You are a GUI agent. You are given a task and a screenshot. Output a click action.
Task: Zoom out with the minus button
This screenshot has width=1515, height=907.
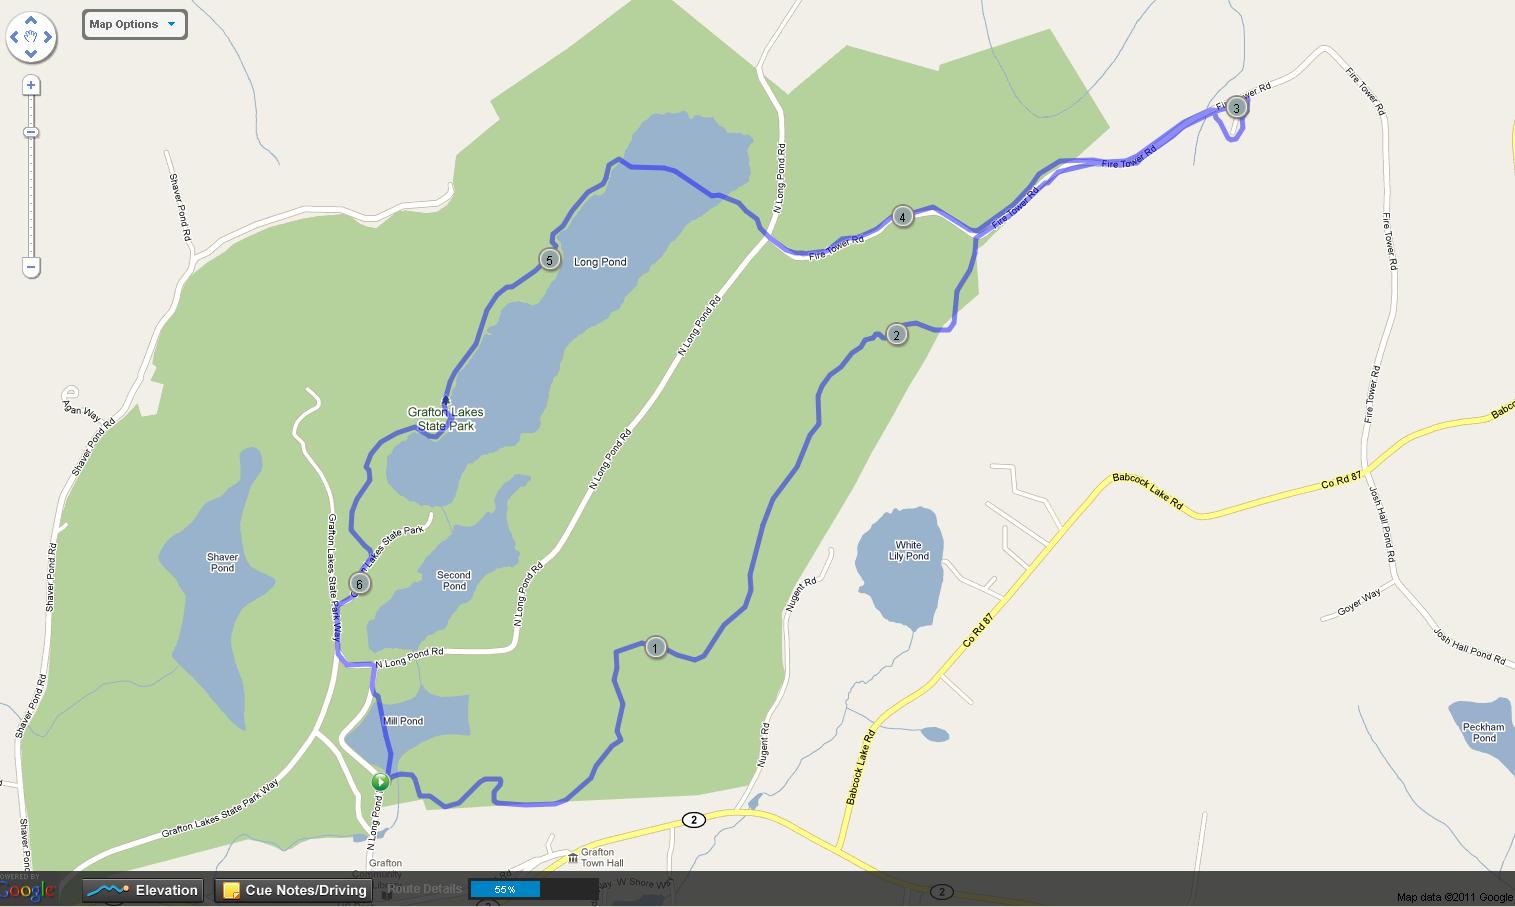coord(31,267)
